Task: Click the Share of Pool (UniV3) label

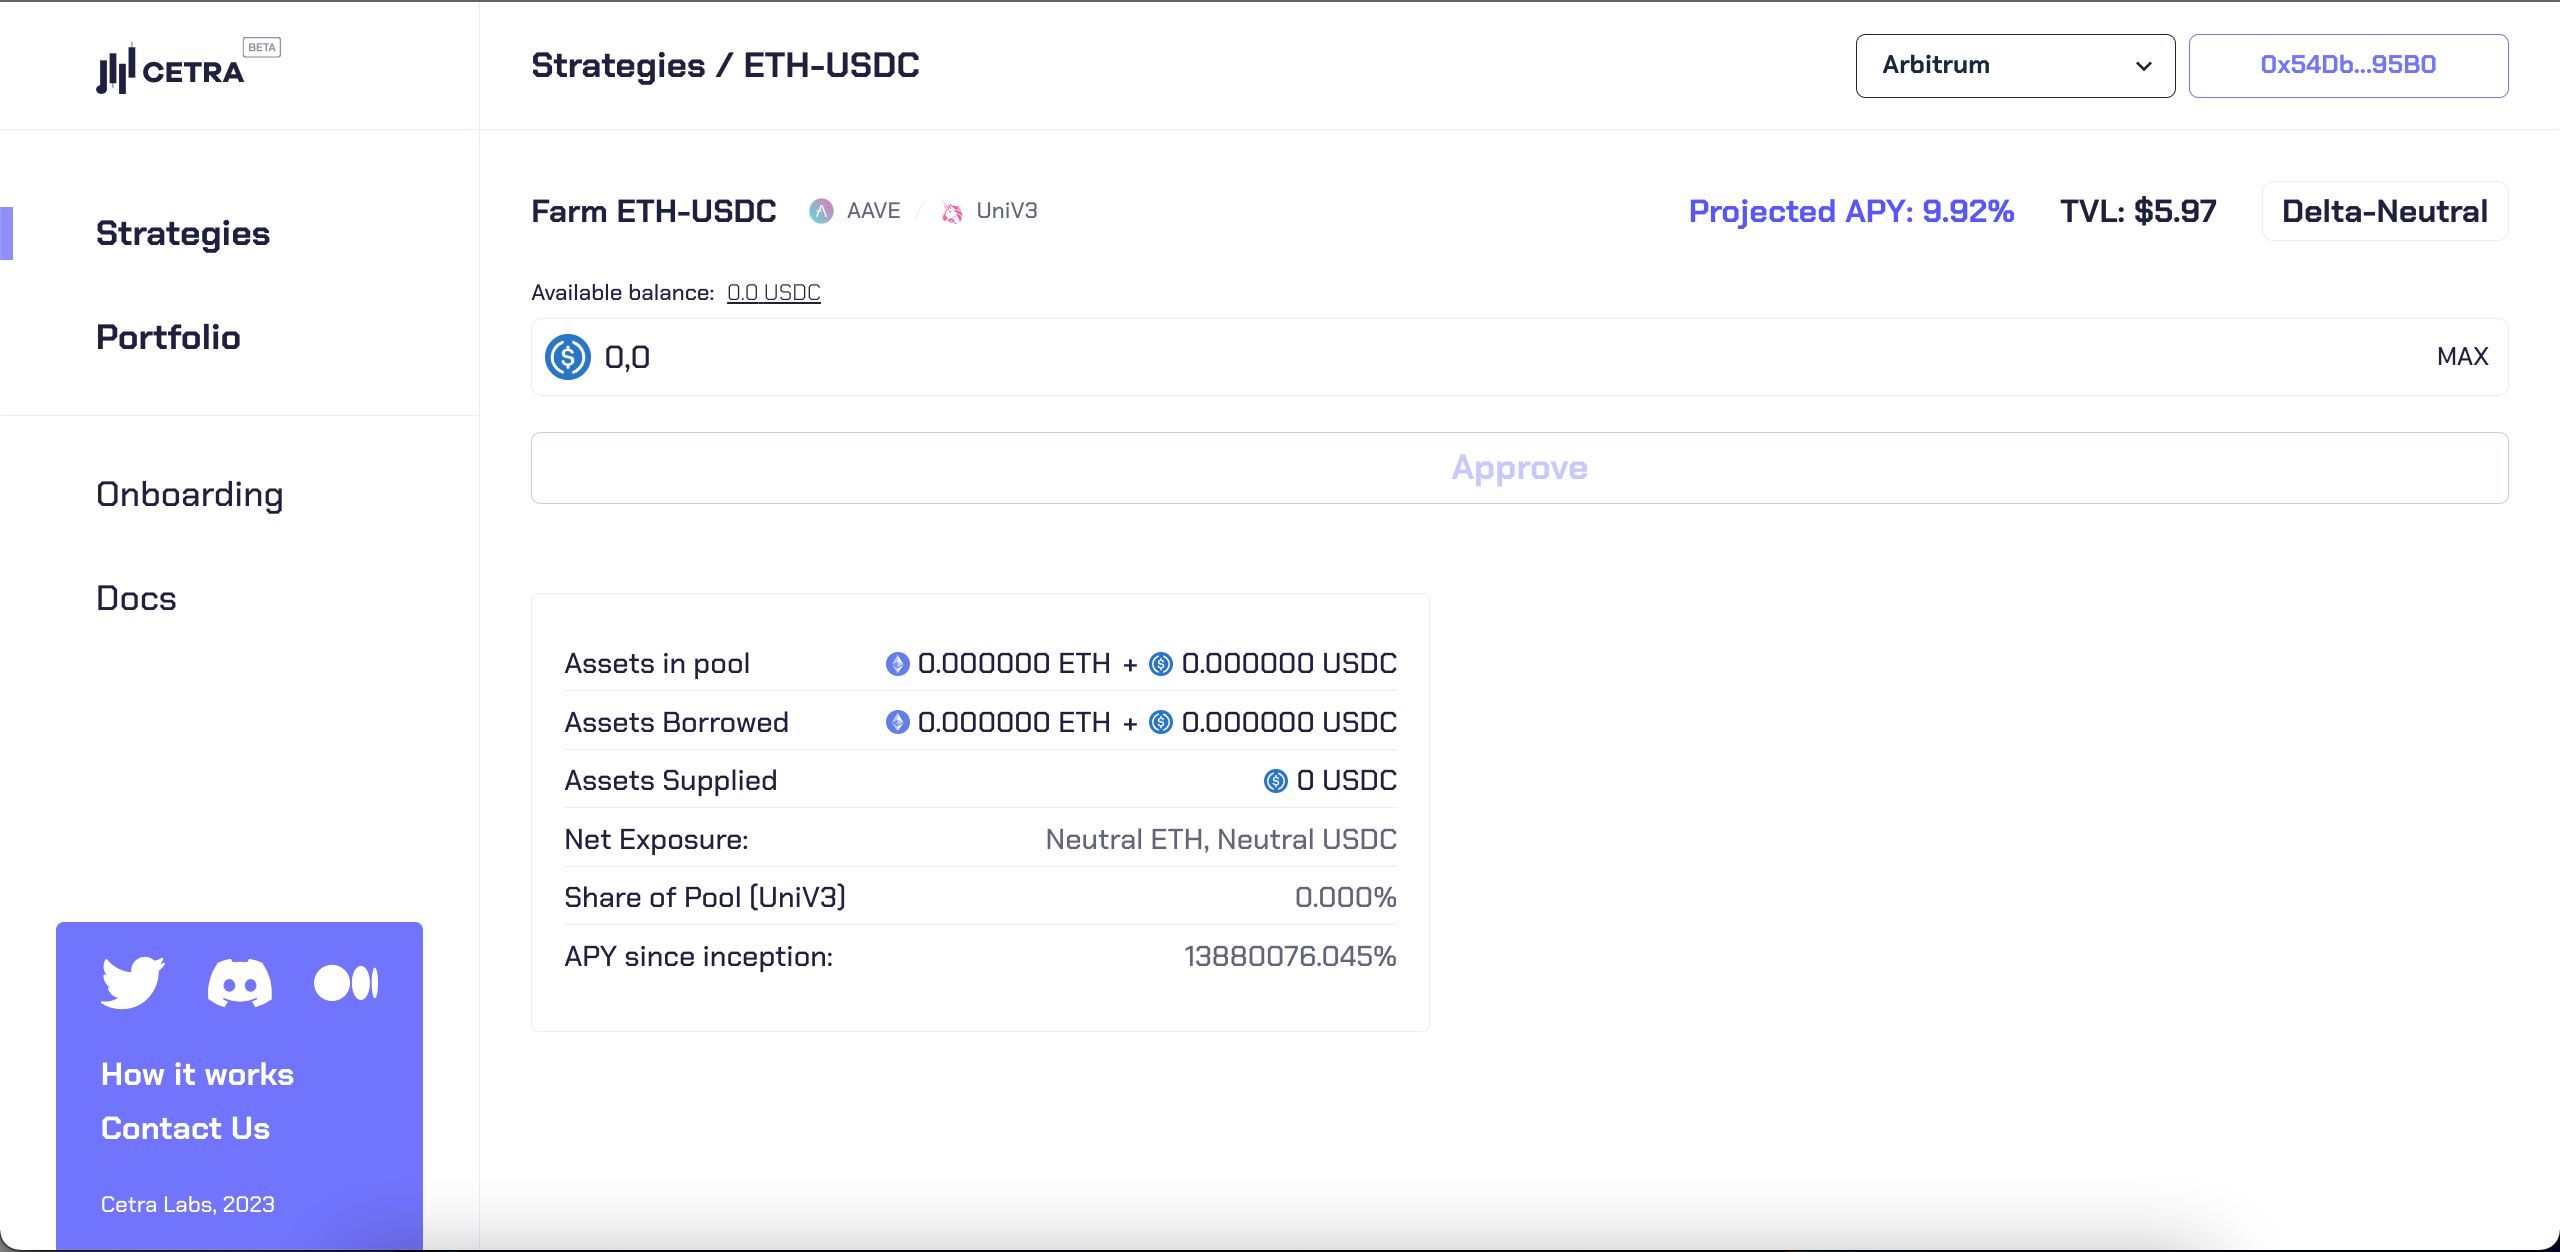Action: [x=705, y=898]
